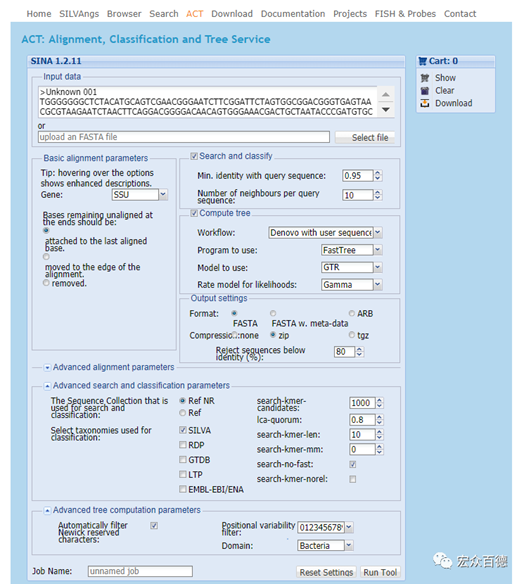Toggle the Search and classify checkbox
The height and width of the screenshot is (584, 524).
click(194, 156)
